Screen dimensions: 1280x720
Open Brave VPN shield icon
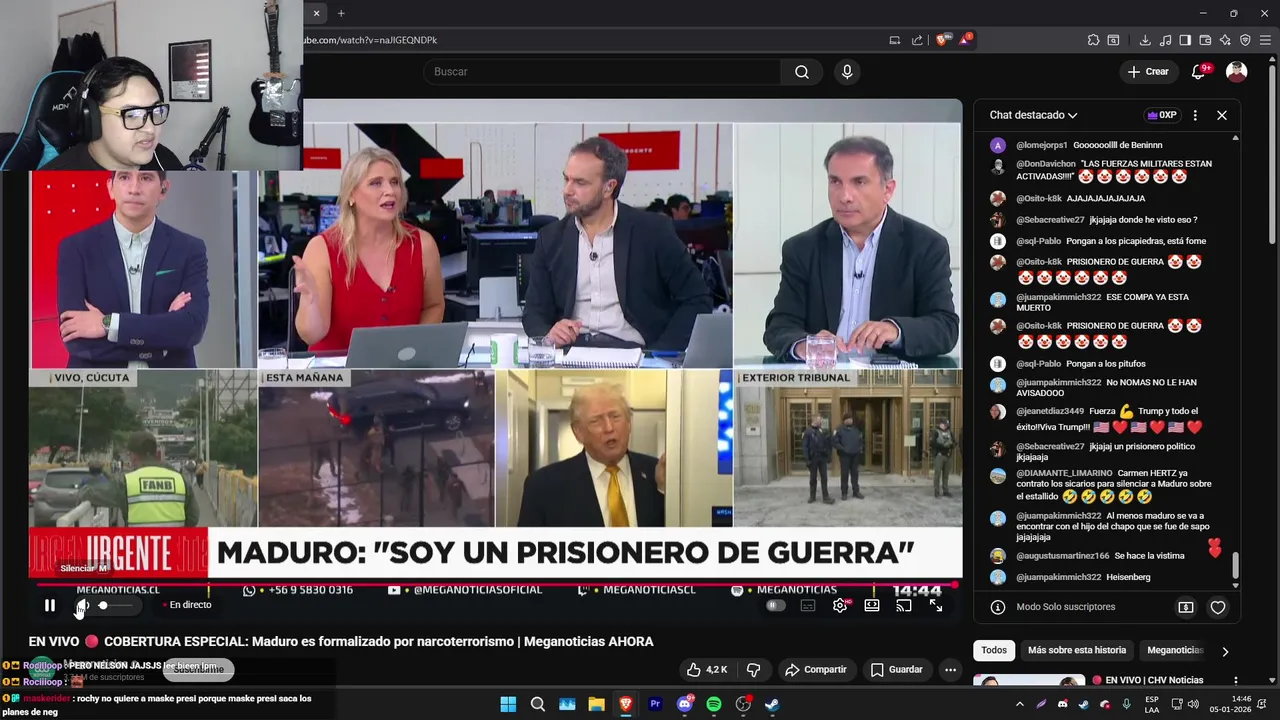[x=1245, y=40]
